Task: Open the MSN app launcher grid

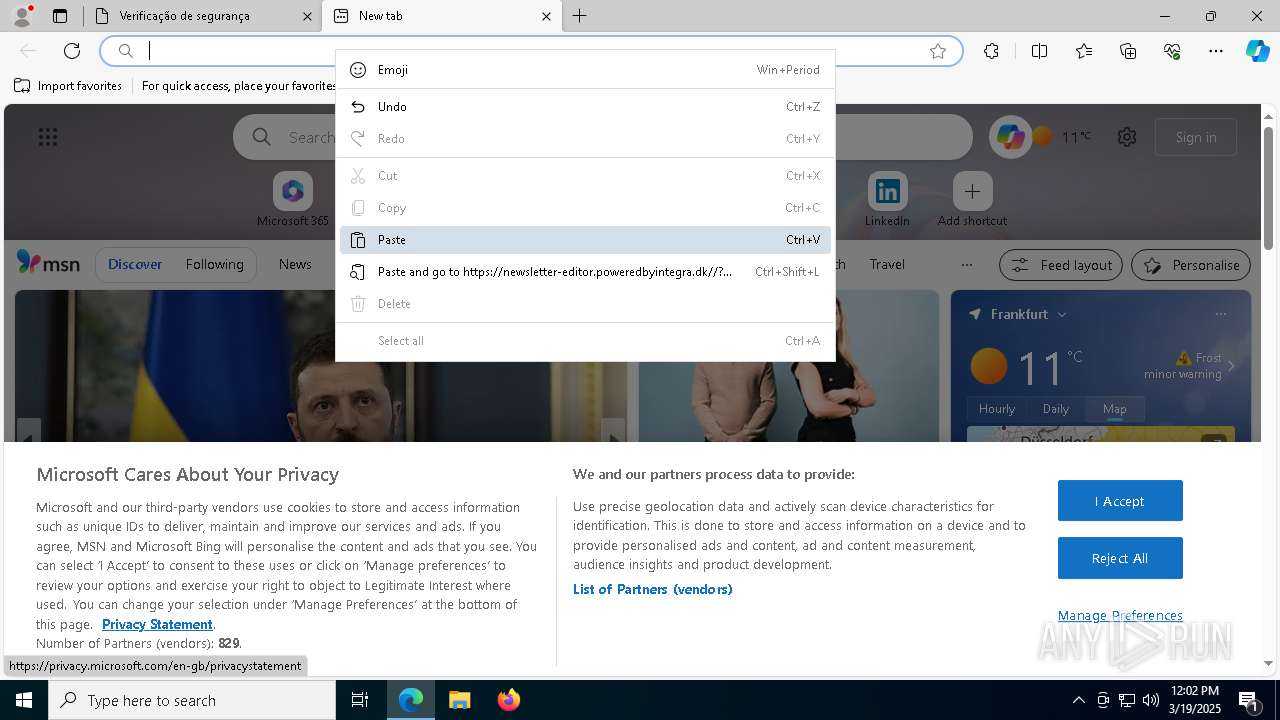Action: point(48,137)
